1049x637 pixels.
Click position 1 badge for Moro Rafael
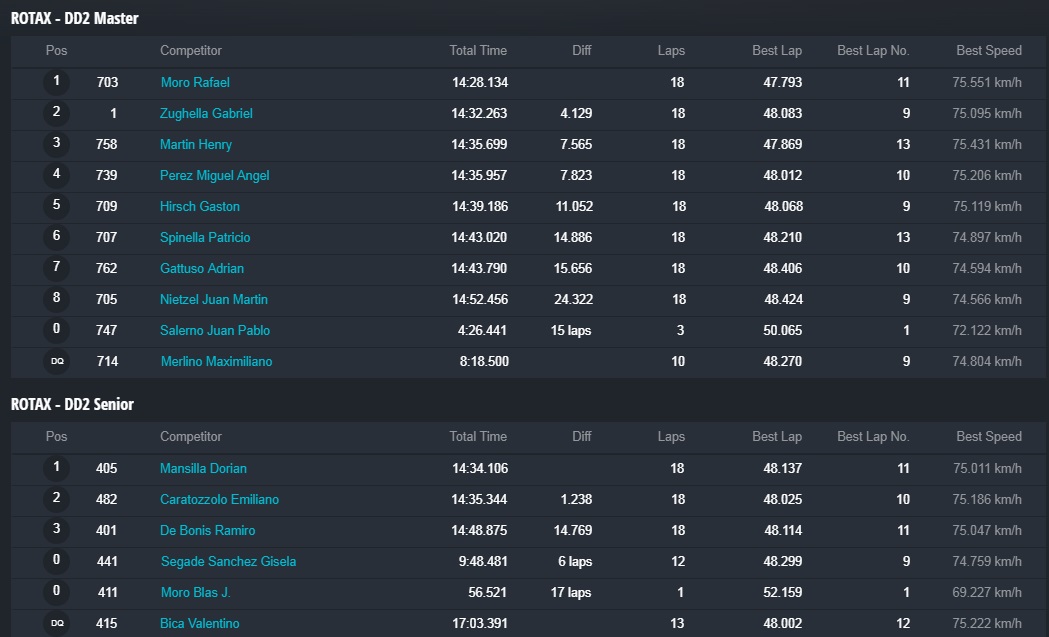pos(57,82)
